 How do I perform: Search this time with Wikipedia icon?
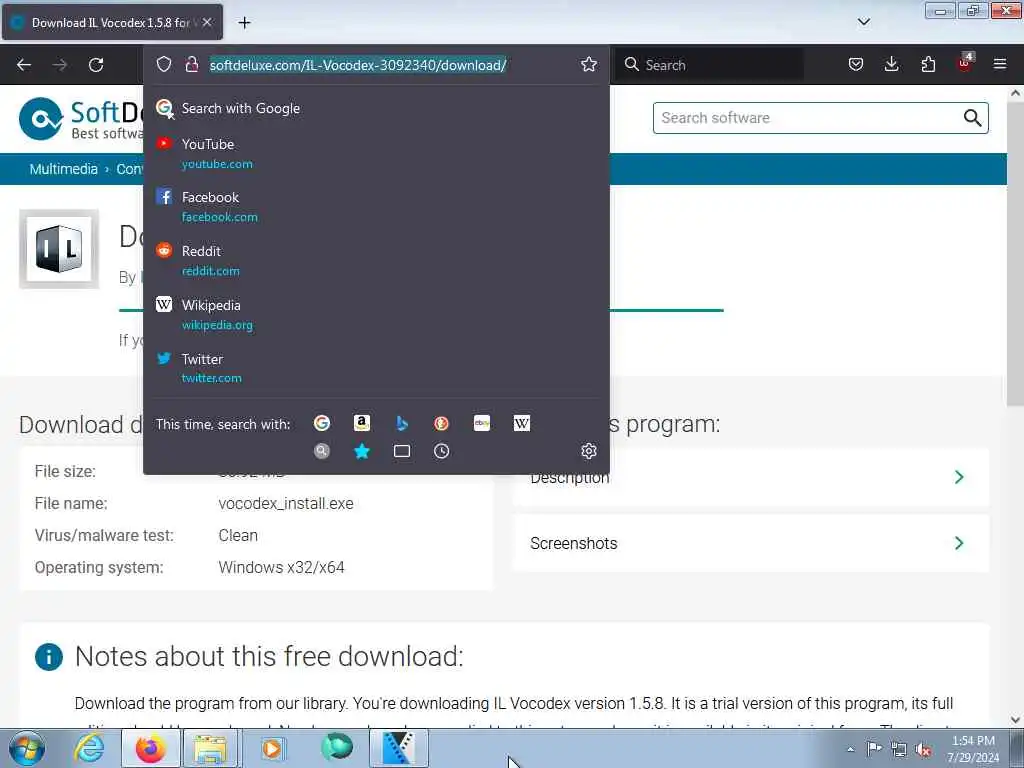point(522,423)
